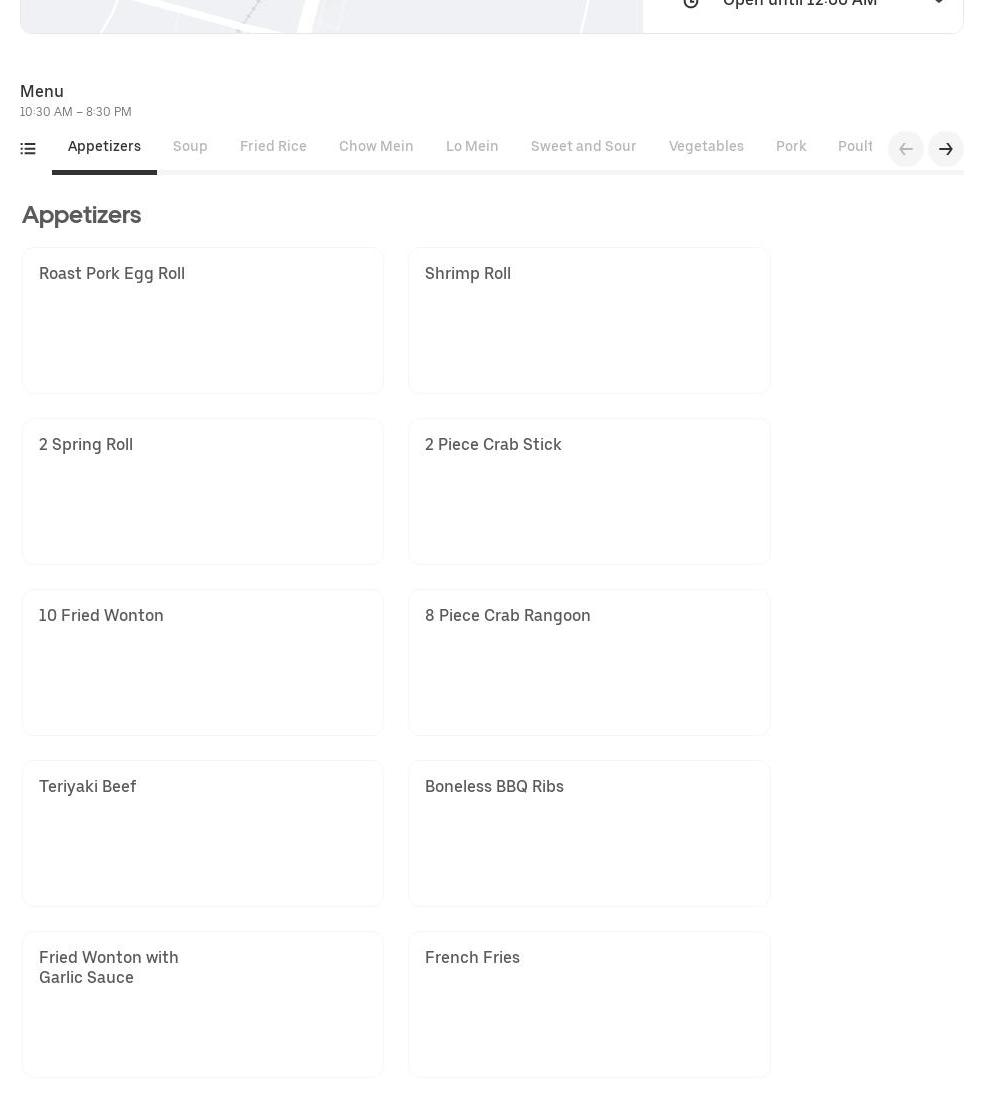Expand the opening hours dropdown

[x=938, y=4]
